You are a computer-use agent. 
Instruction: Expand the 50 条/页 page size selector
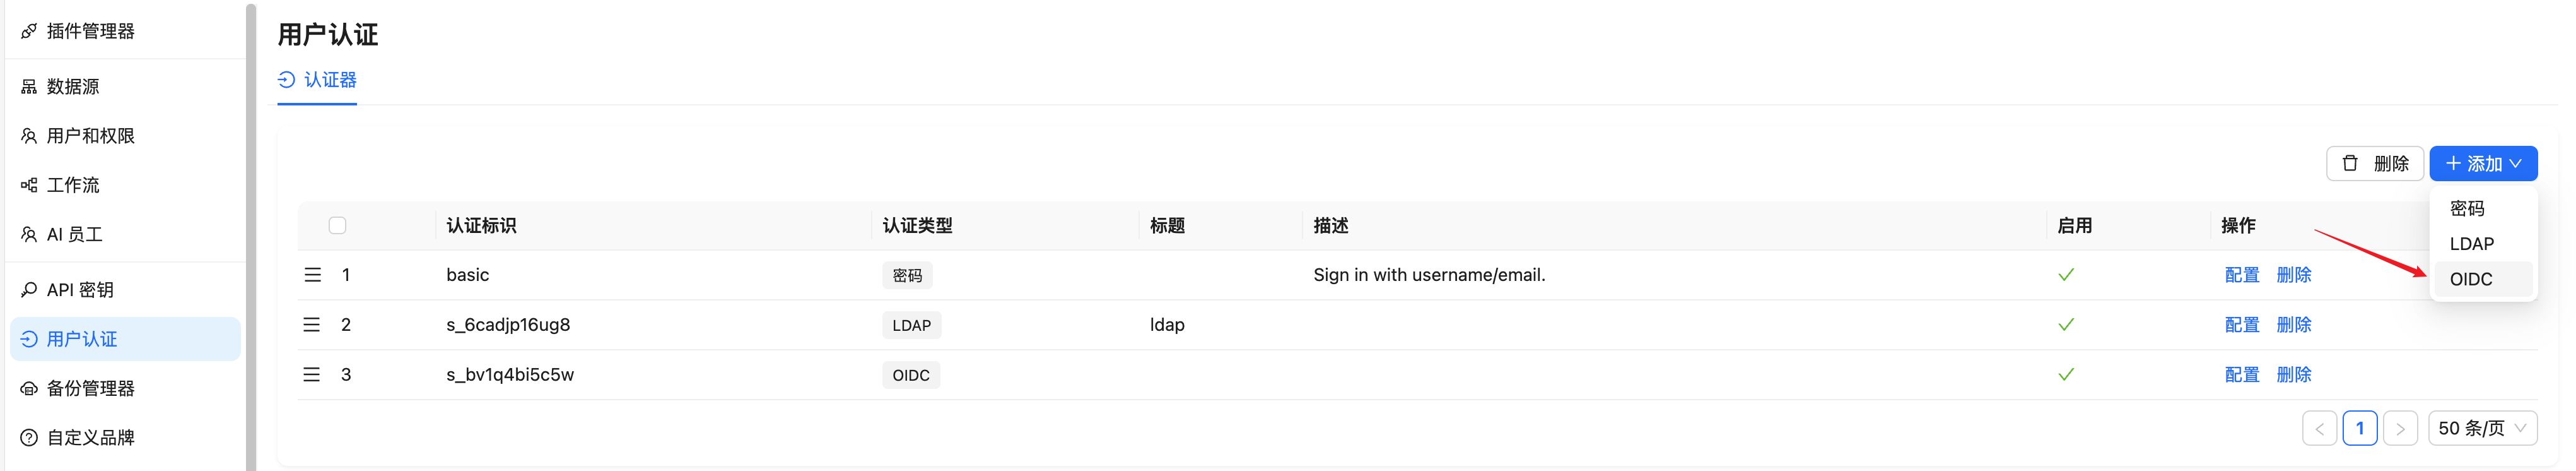click(2481, 428)
